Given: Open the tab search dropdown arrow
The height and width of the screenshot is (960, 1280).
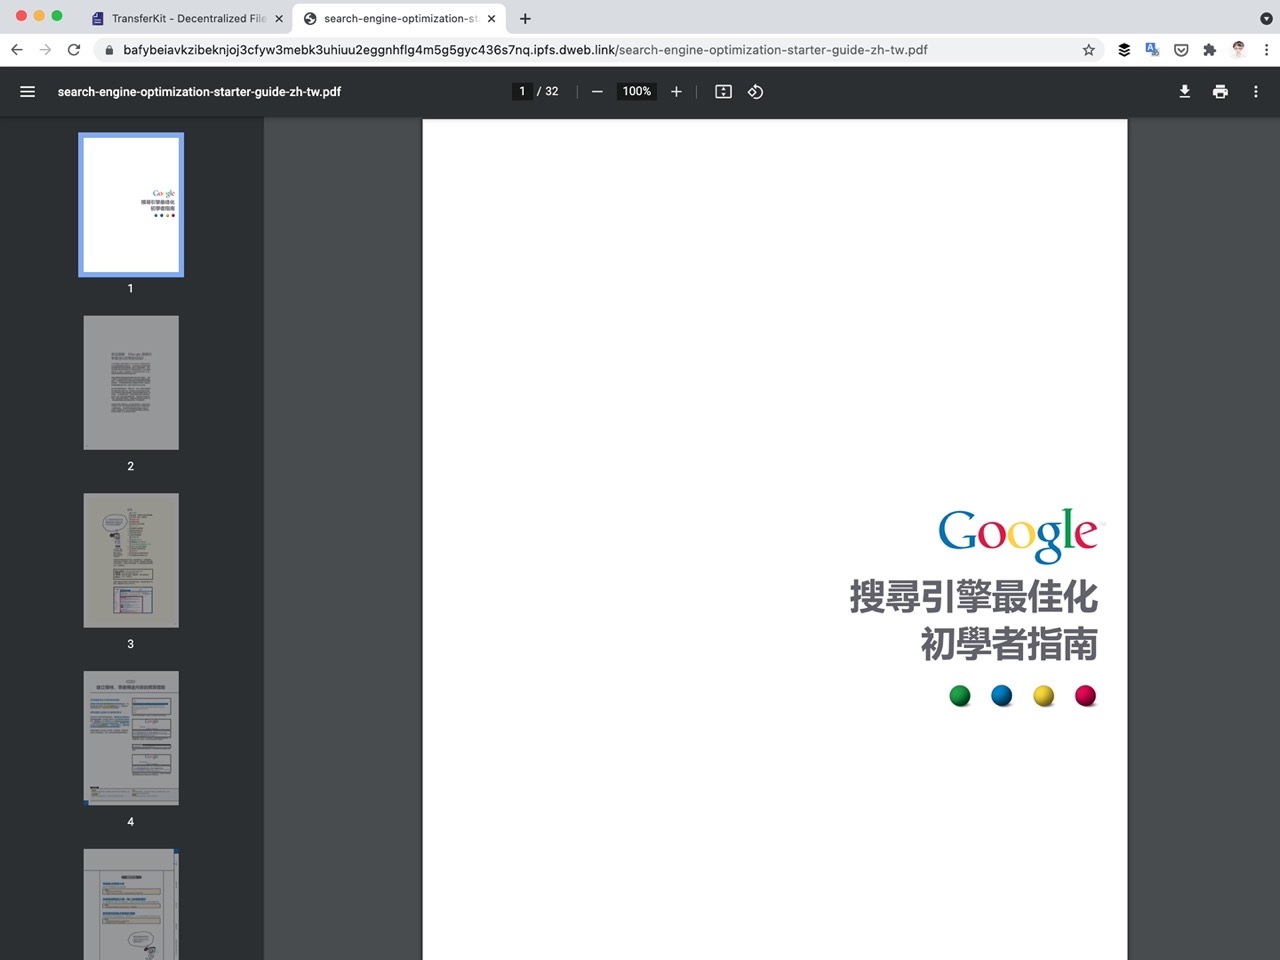Looking at the screenshot, I should (1266, 18).
